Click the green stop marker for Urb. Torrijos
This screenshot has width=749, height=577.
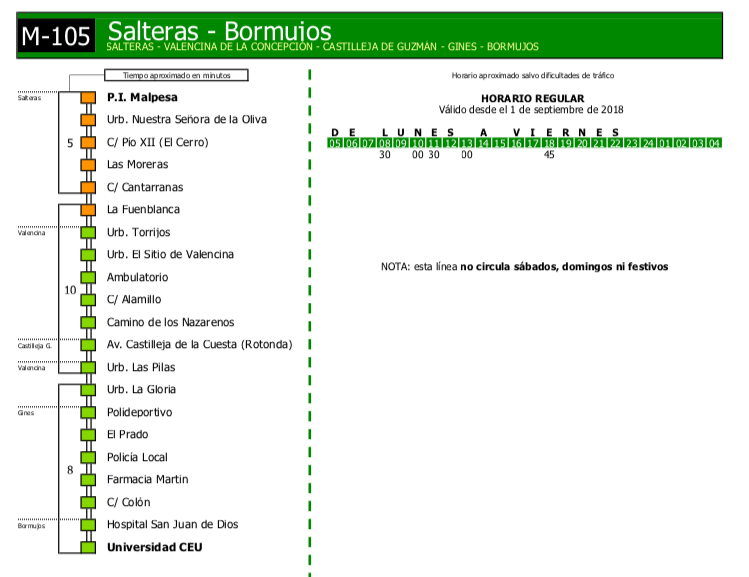pos(87,233)
